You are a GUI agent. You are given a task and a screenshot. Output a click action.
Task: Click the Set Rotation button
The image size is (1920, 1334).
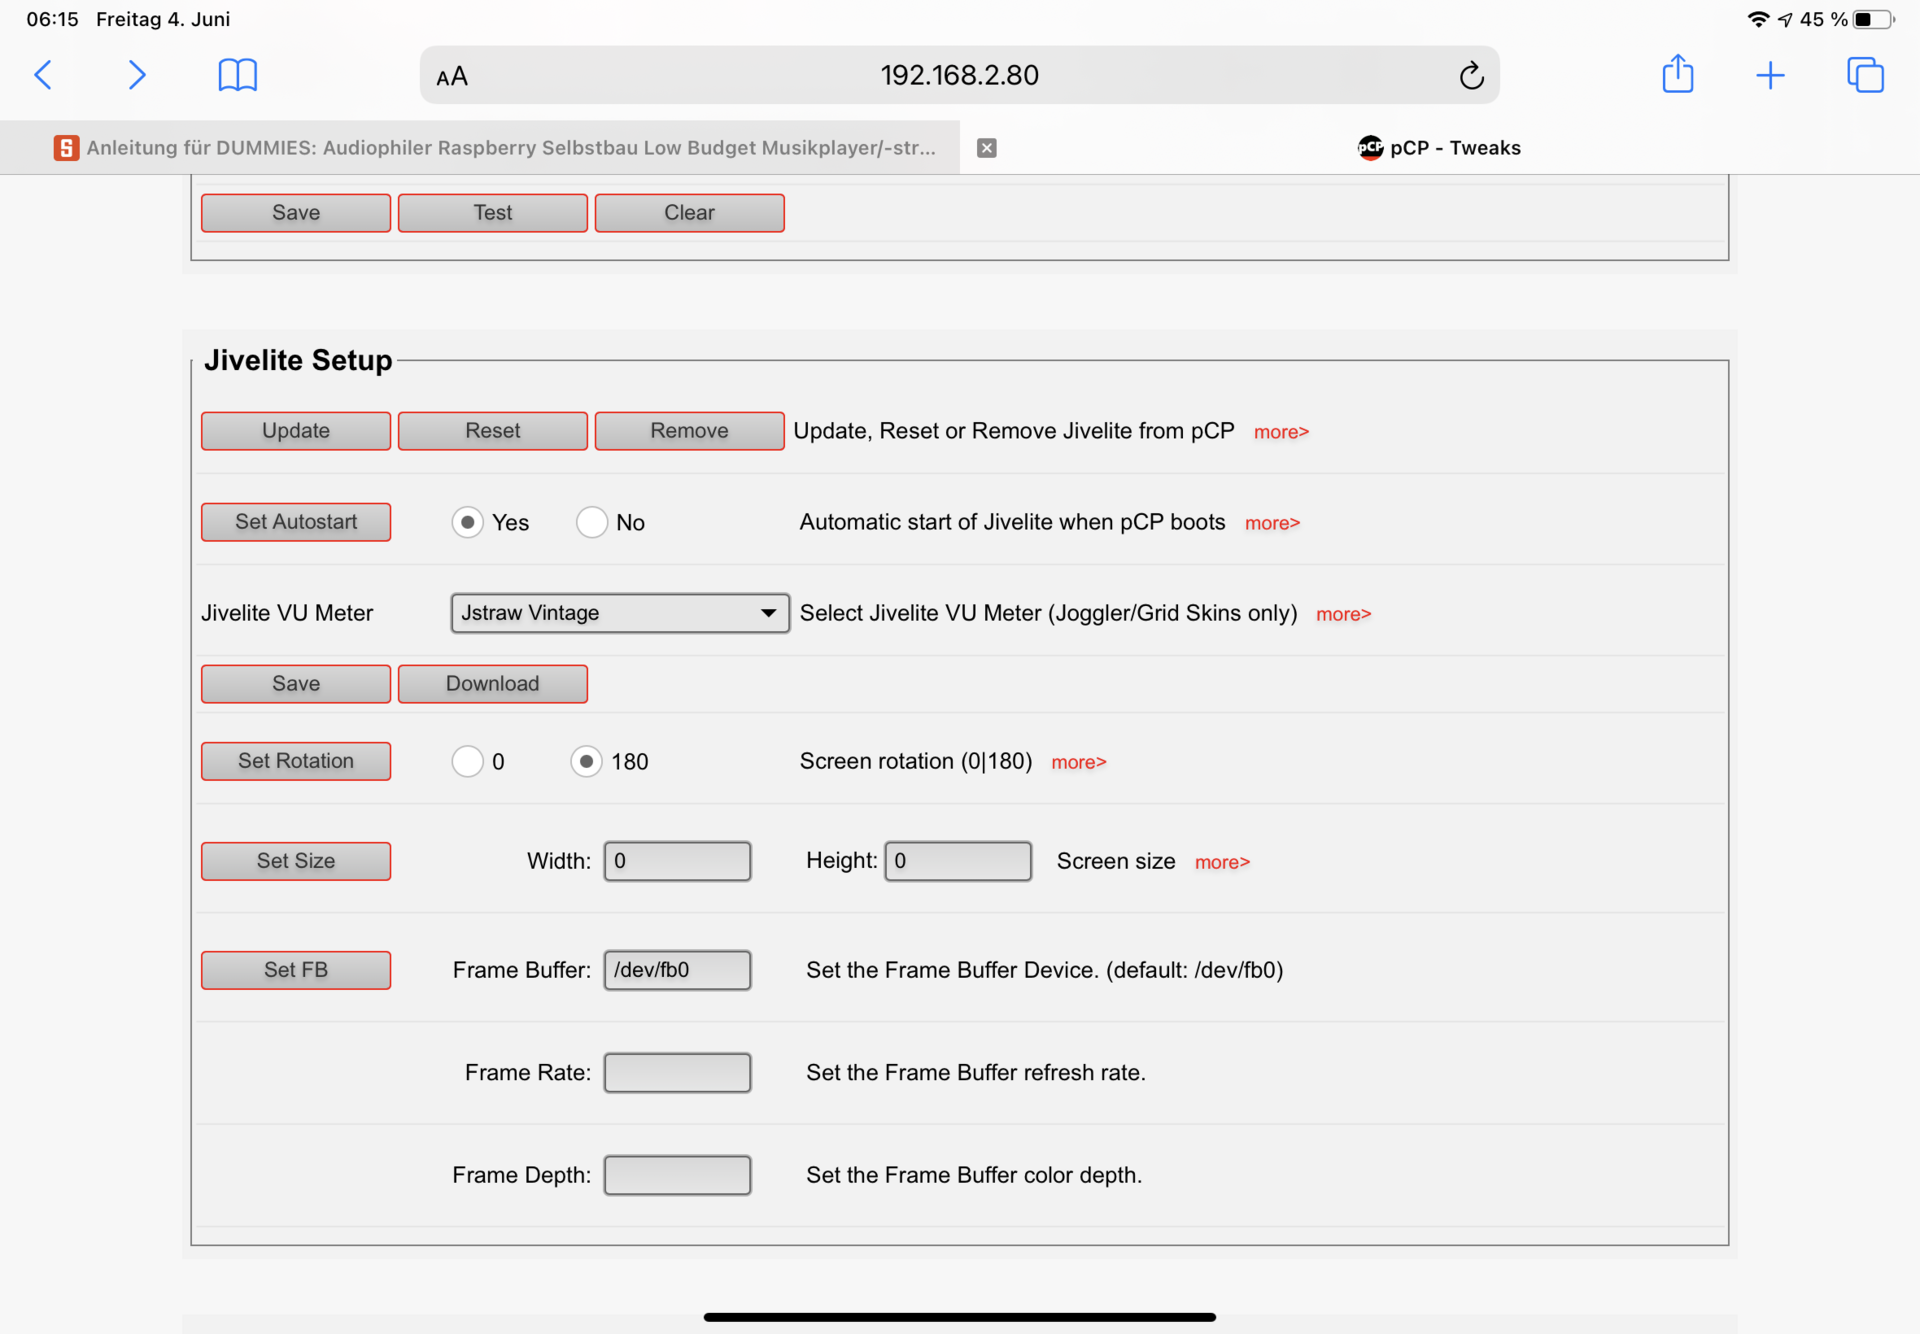tap(296, 761)
